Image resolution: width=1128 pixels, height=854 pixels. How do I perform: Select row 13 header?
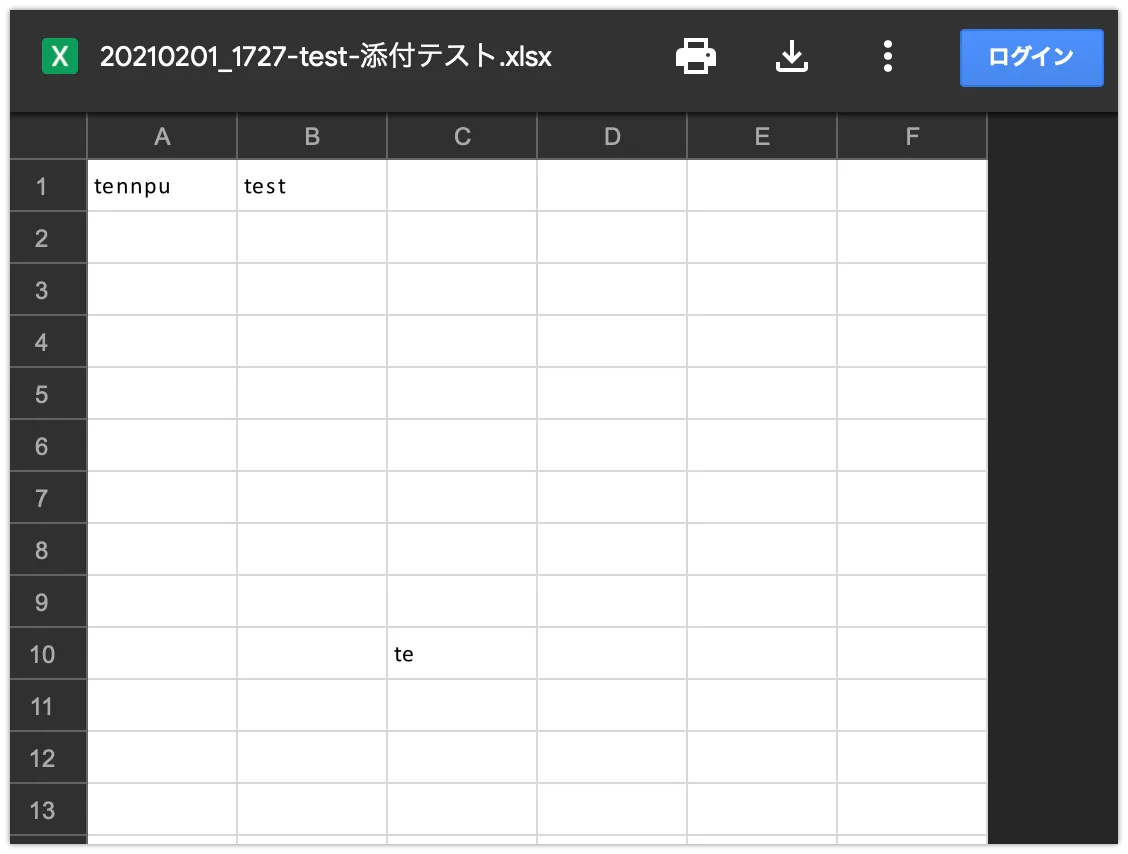[42, 810]
